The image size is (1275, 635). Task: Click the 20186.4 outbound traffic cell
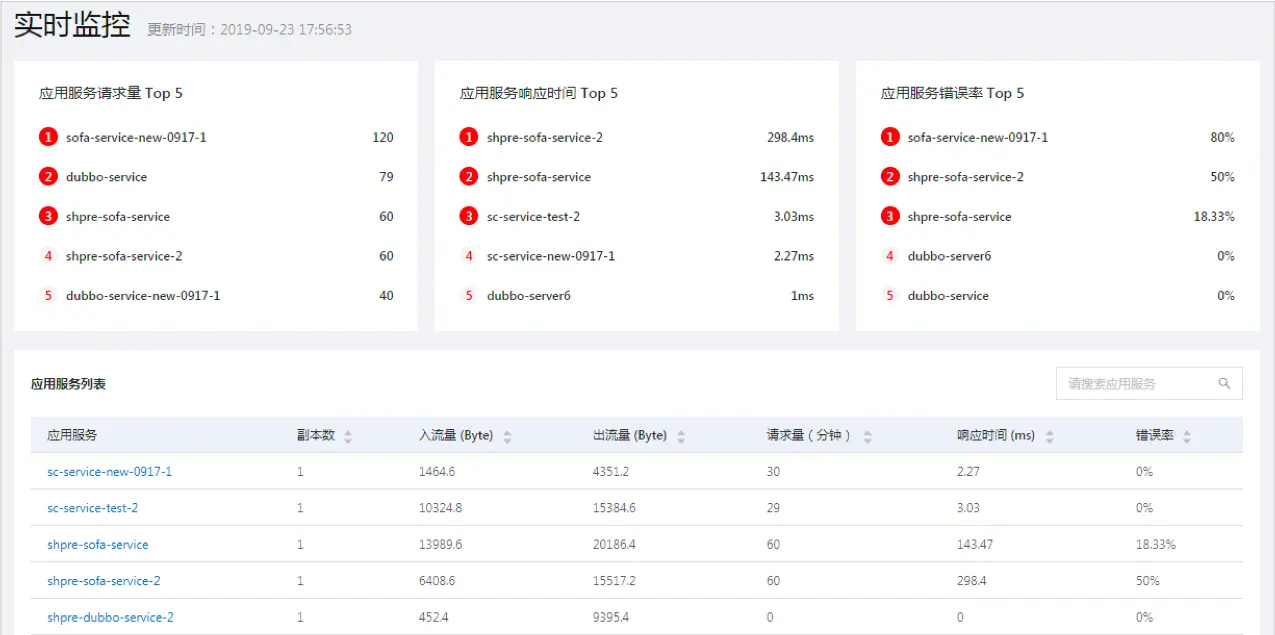pyautogui.click(x=614, y=545)
